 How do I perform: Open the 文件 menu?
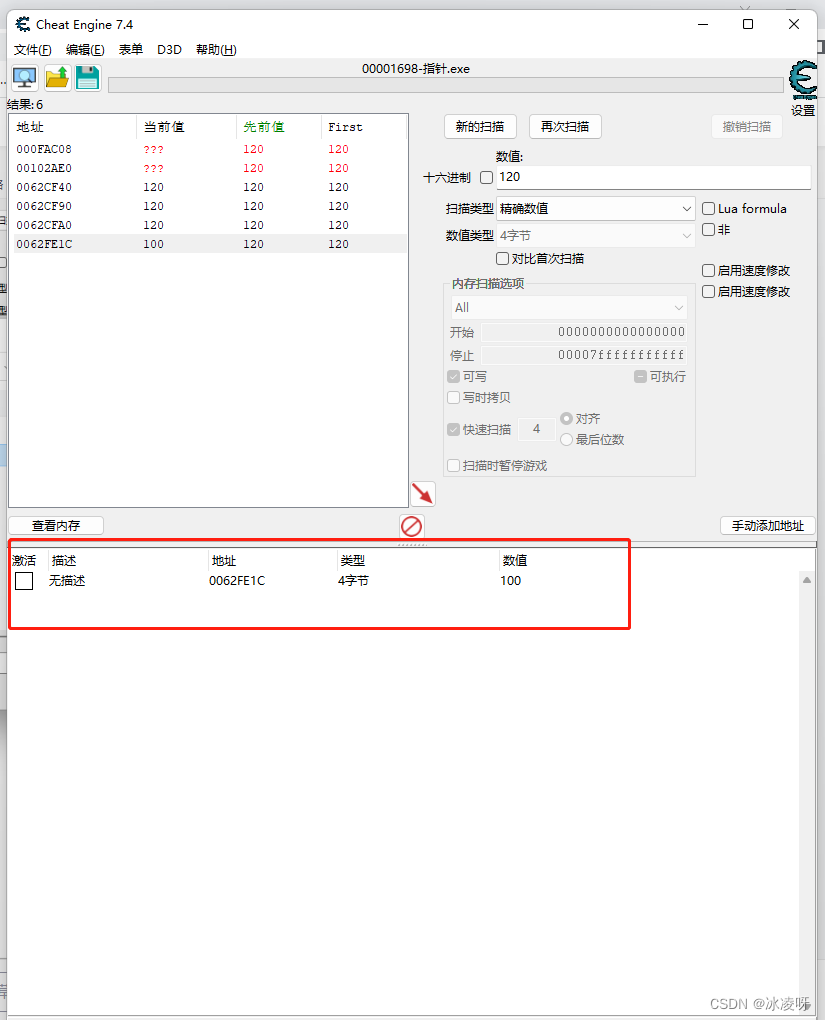(33, 49)
